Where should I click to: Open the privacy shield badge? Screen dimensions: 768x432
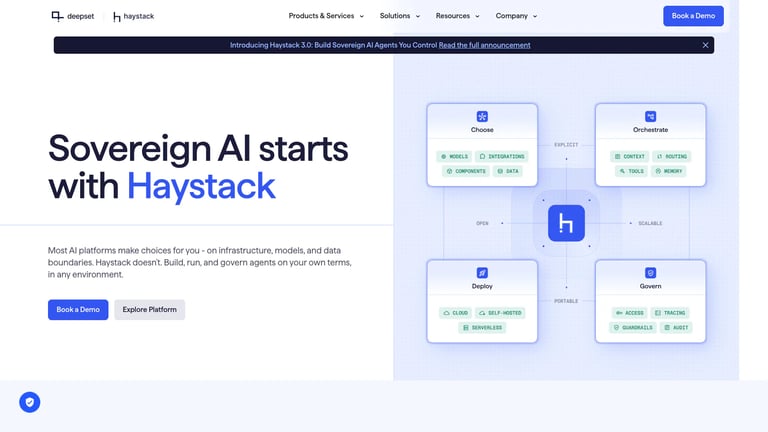coord(30,402)
